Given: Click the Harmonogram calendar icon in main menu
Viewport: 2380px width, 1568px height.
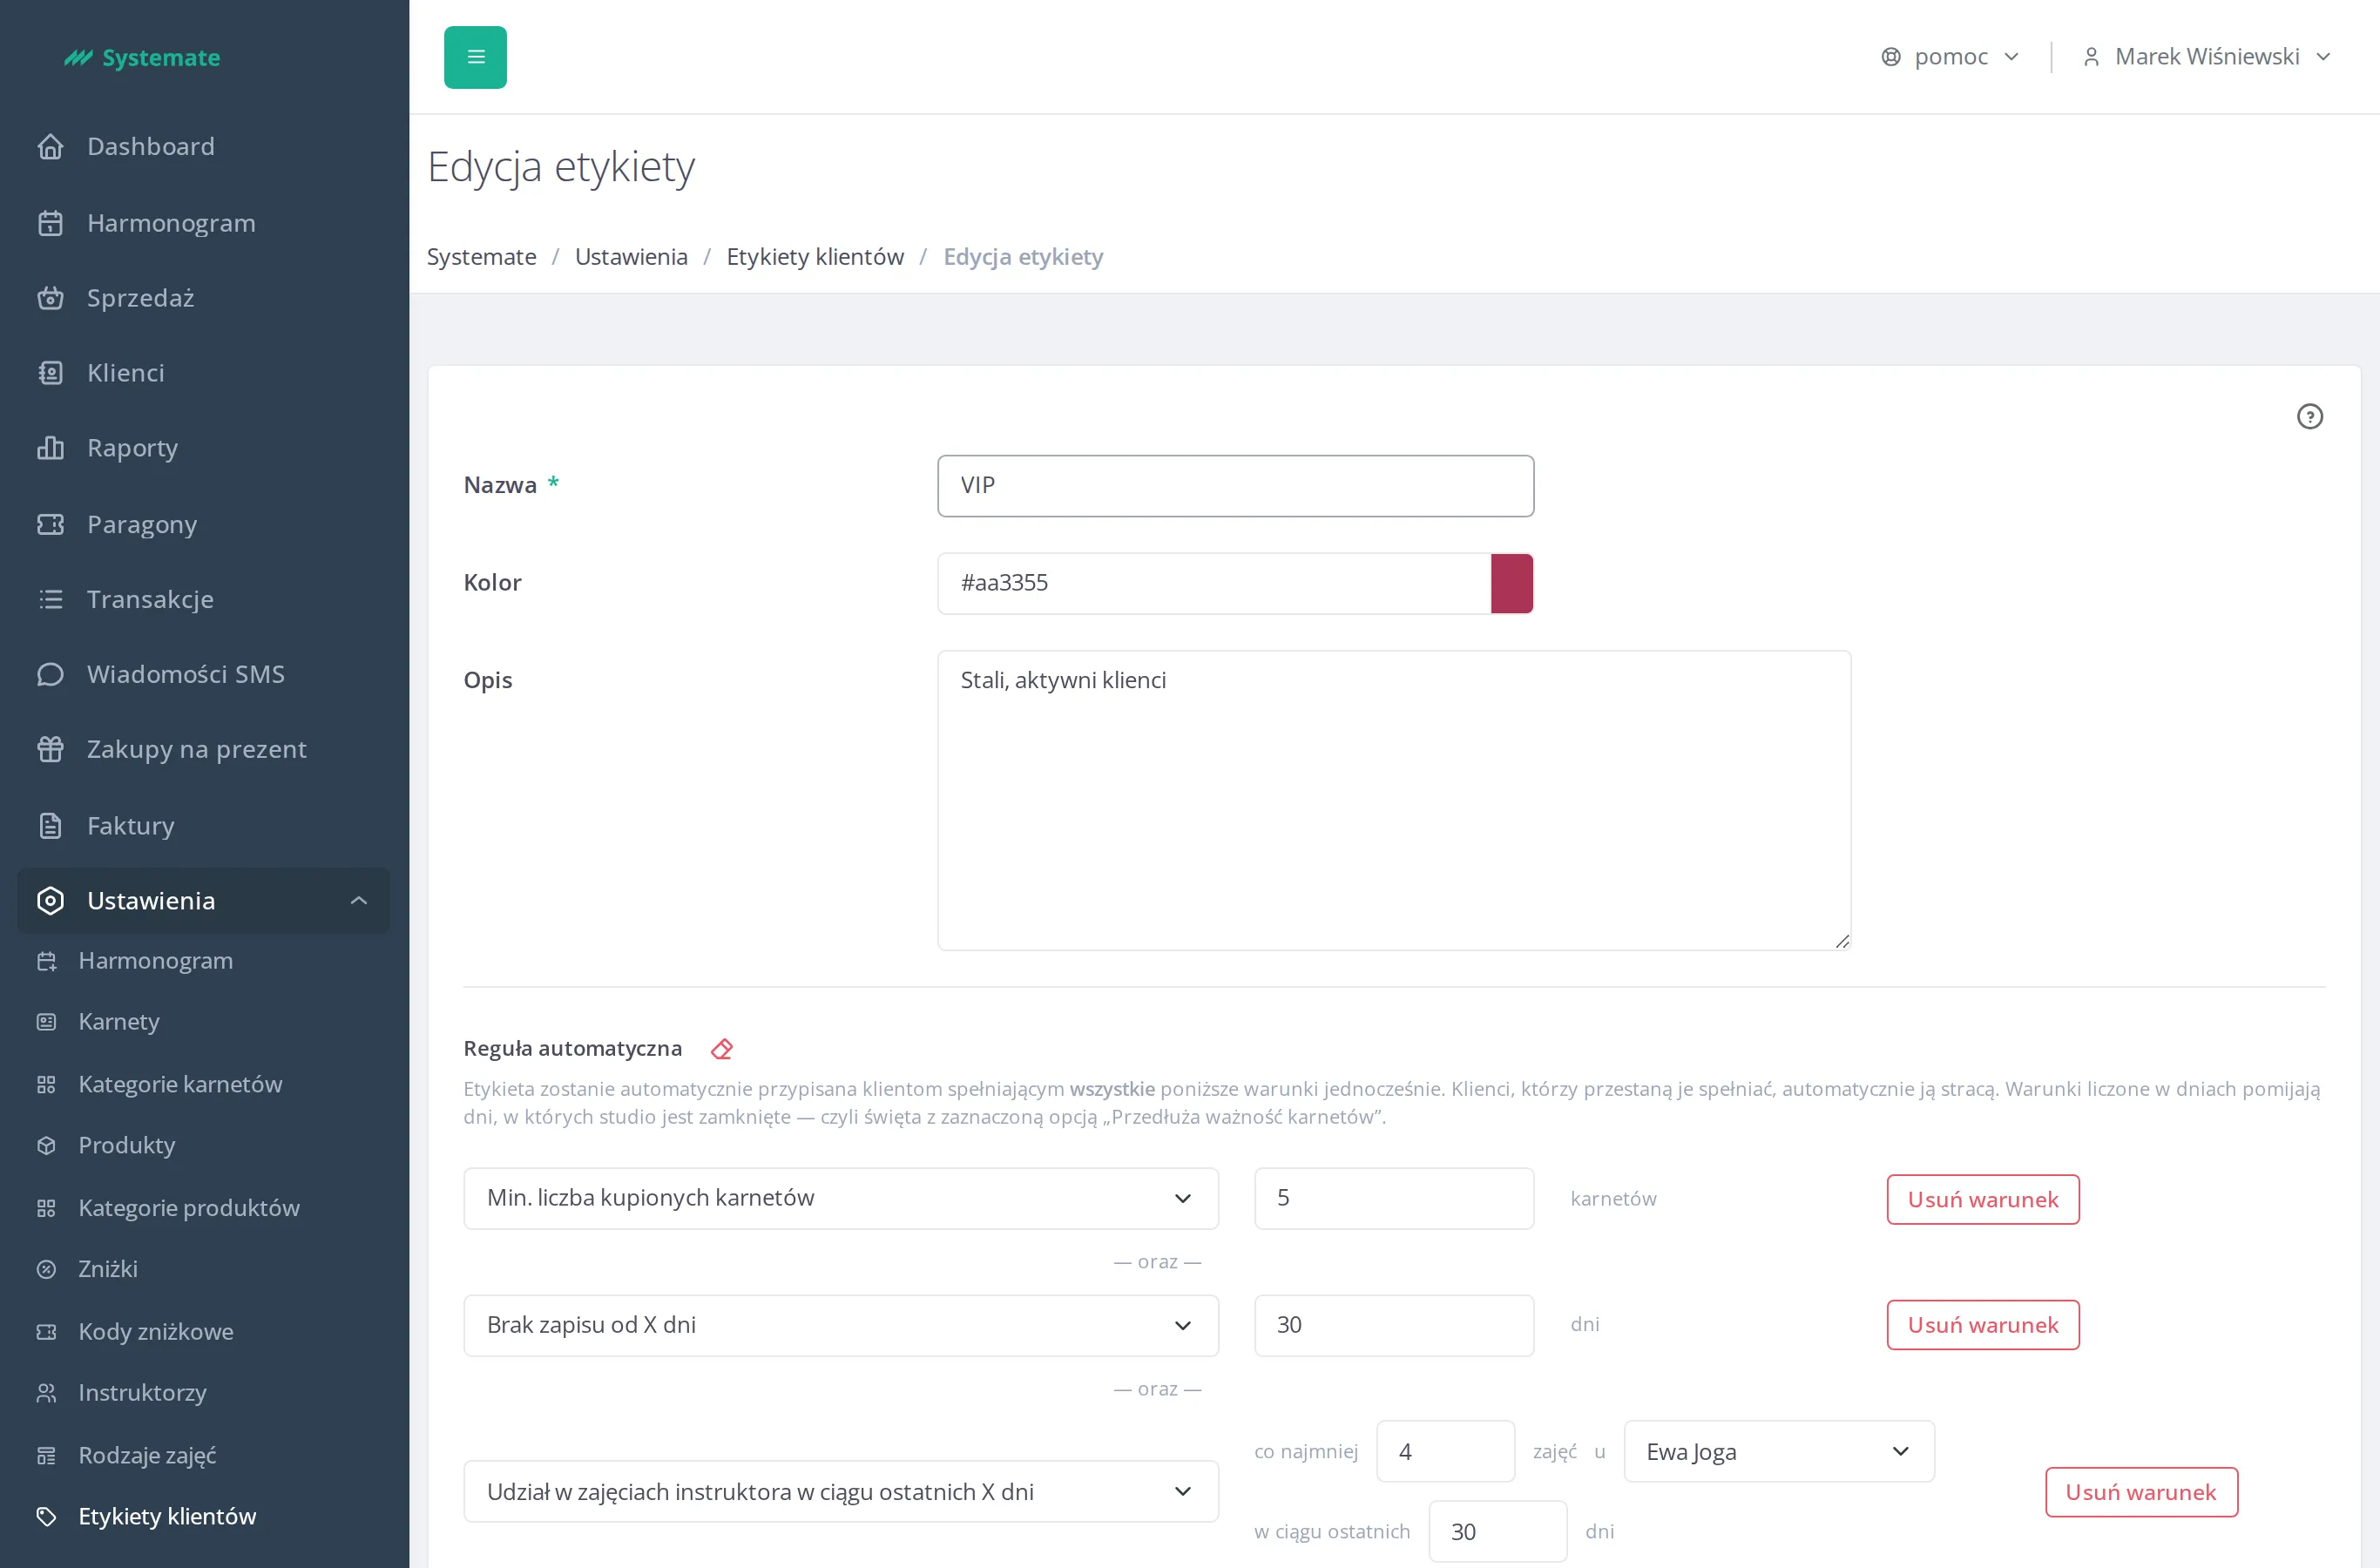Looking at the screenshot, I should pos(50,223).
